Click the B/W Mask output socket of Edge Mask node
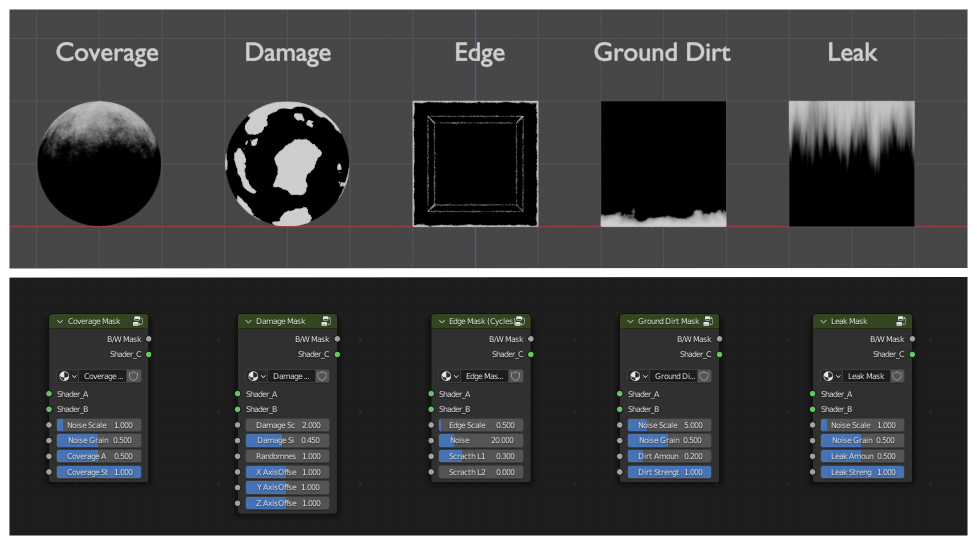Screen dimensions: 977x545 coord(531,339)
